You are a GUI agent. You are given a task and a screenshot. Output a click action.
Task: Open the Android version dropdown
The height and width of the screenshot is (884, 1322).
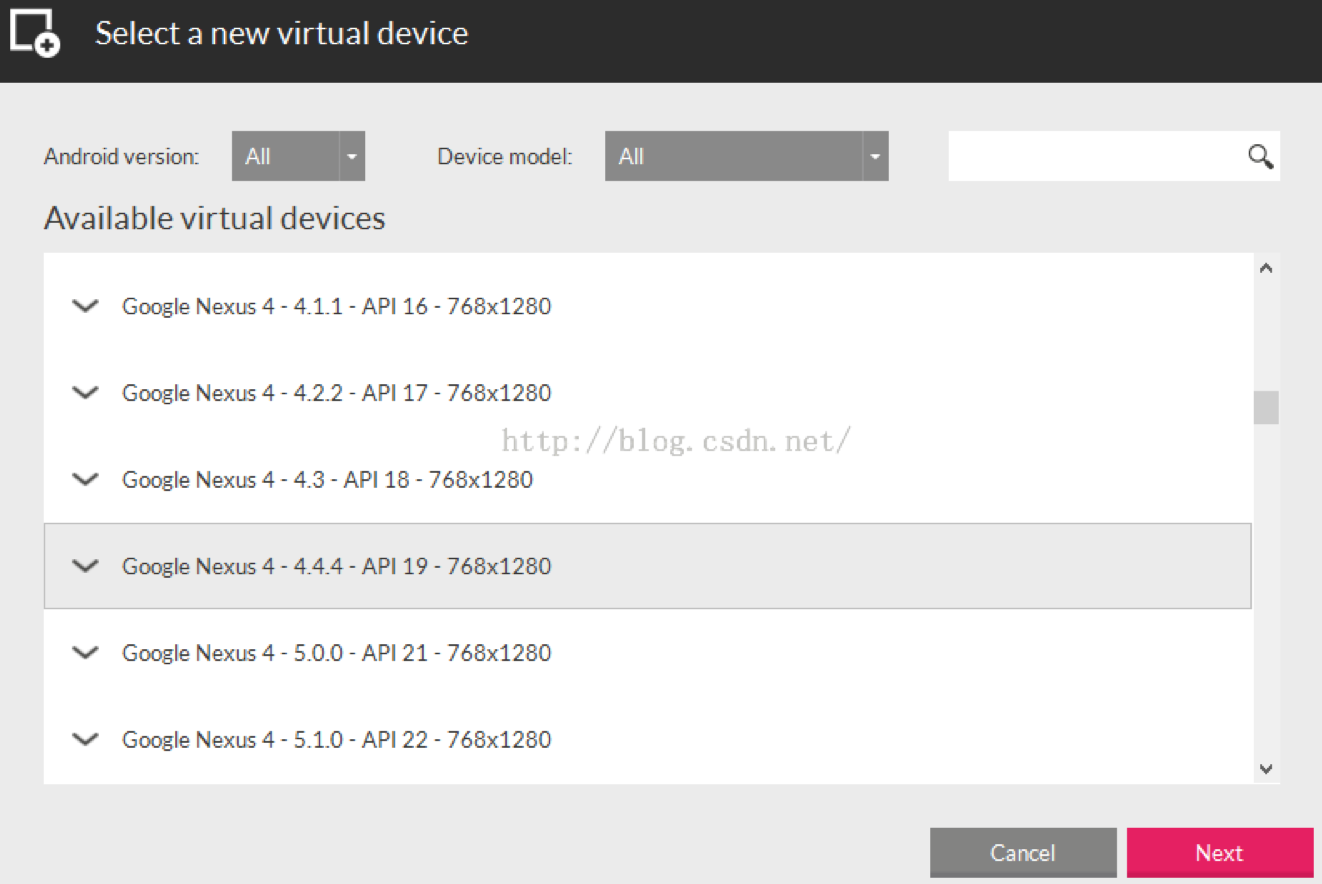point(298,156)
